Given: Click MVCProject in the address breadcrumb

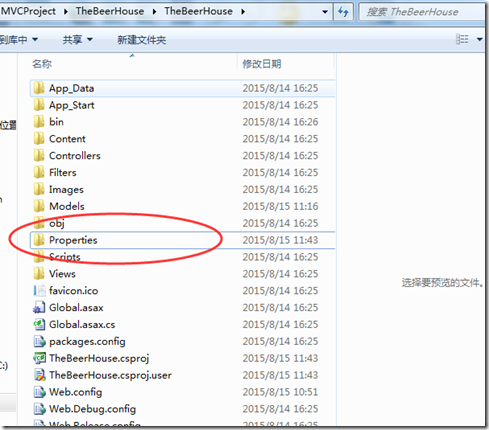Looking at the screenshot, I should point(28,11).
